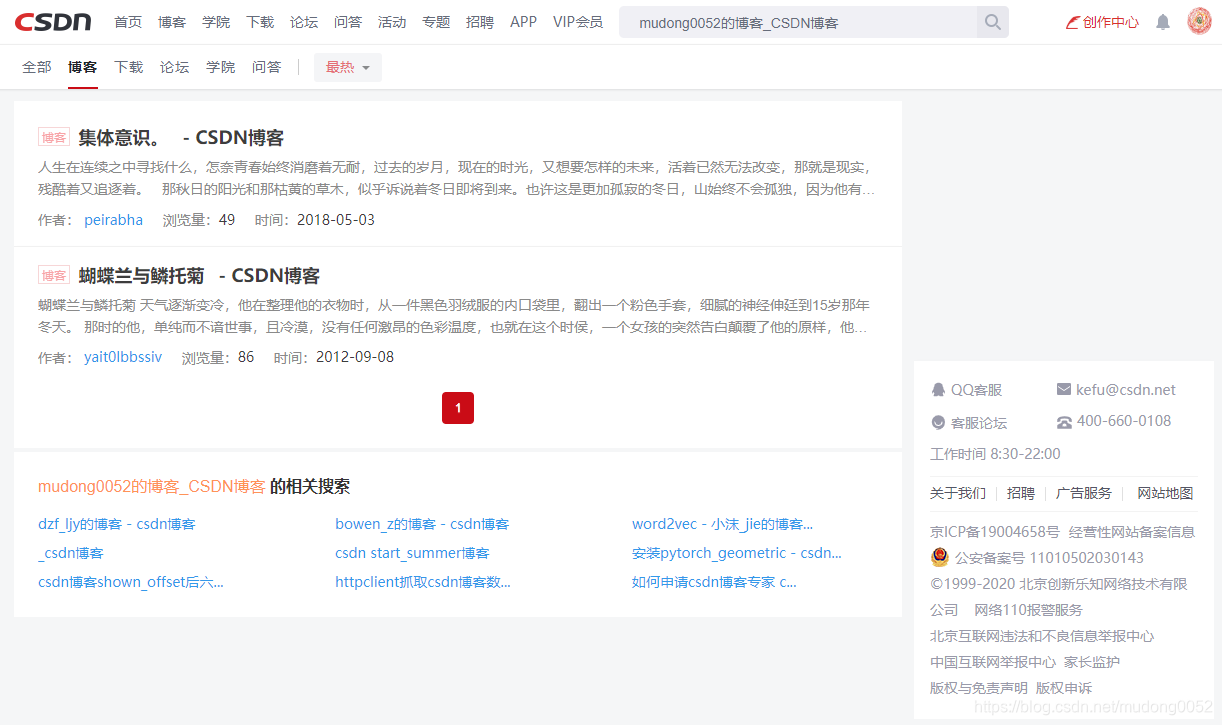Open the 版权申诉 link
Screen dimensions: 1222x725
click(1064, 688)
